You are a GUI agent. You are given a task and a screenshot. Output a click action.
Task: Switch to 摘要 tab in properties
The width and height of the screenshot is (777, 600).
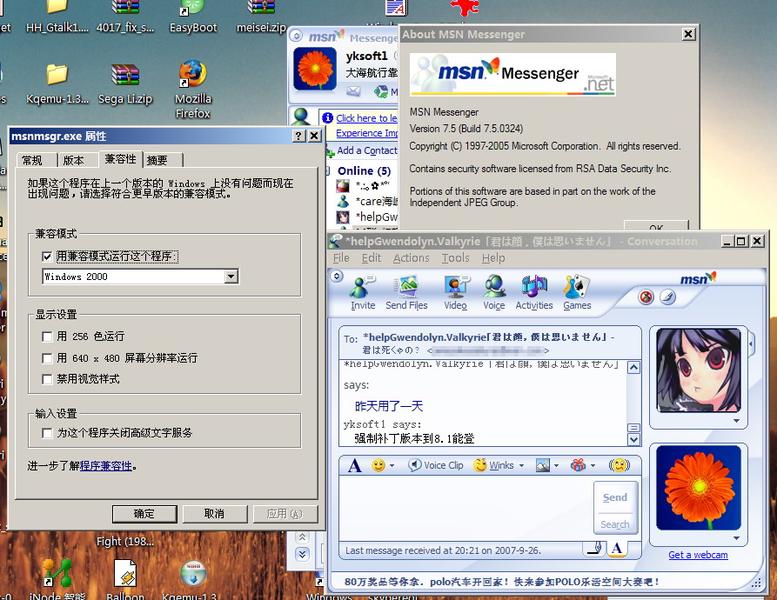pos(157,160)
